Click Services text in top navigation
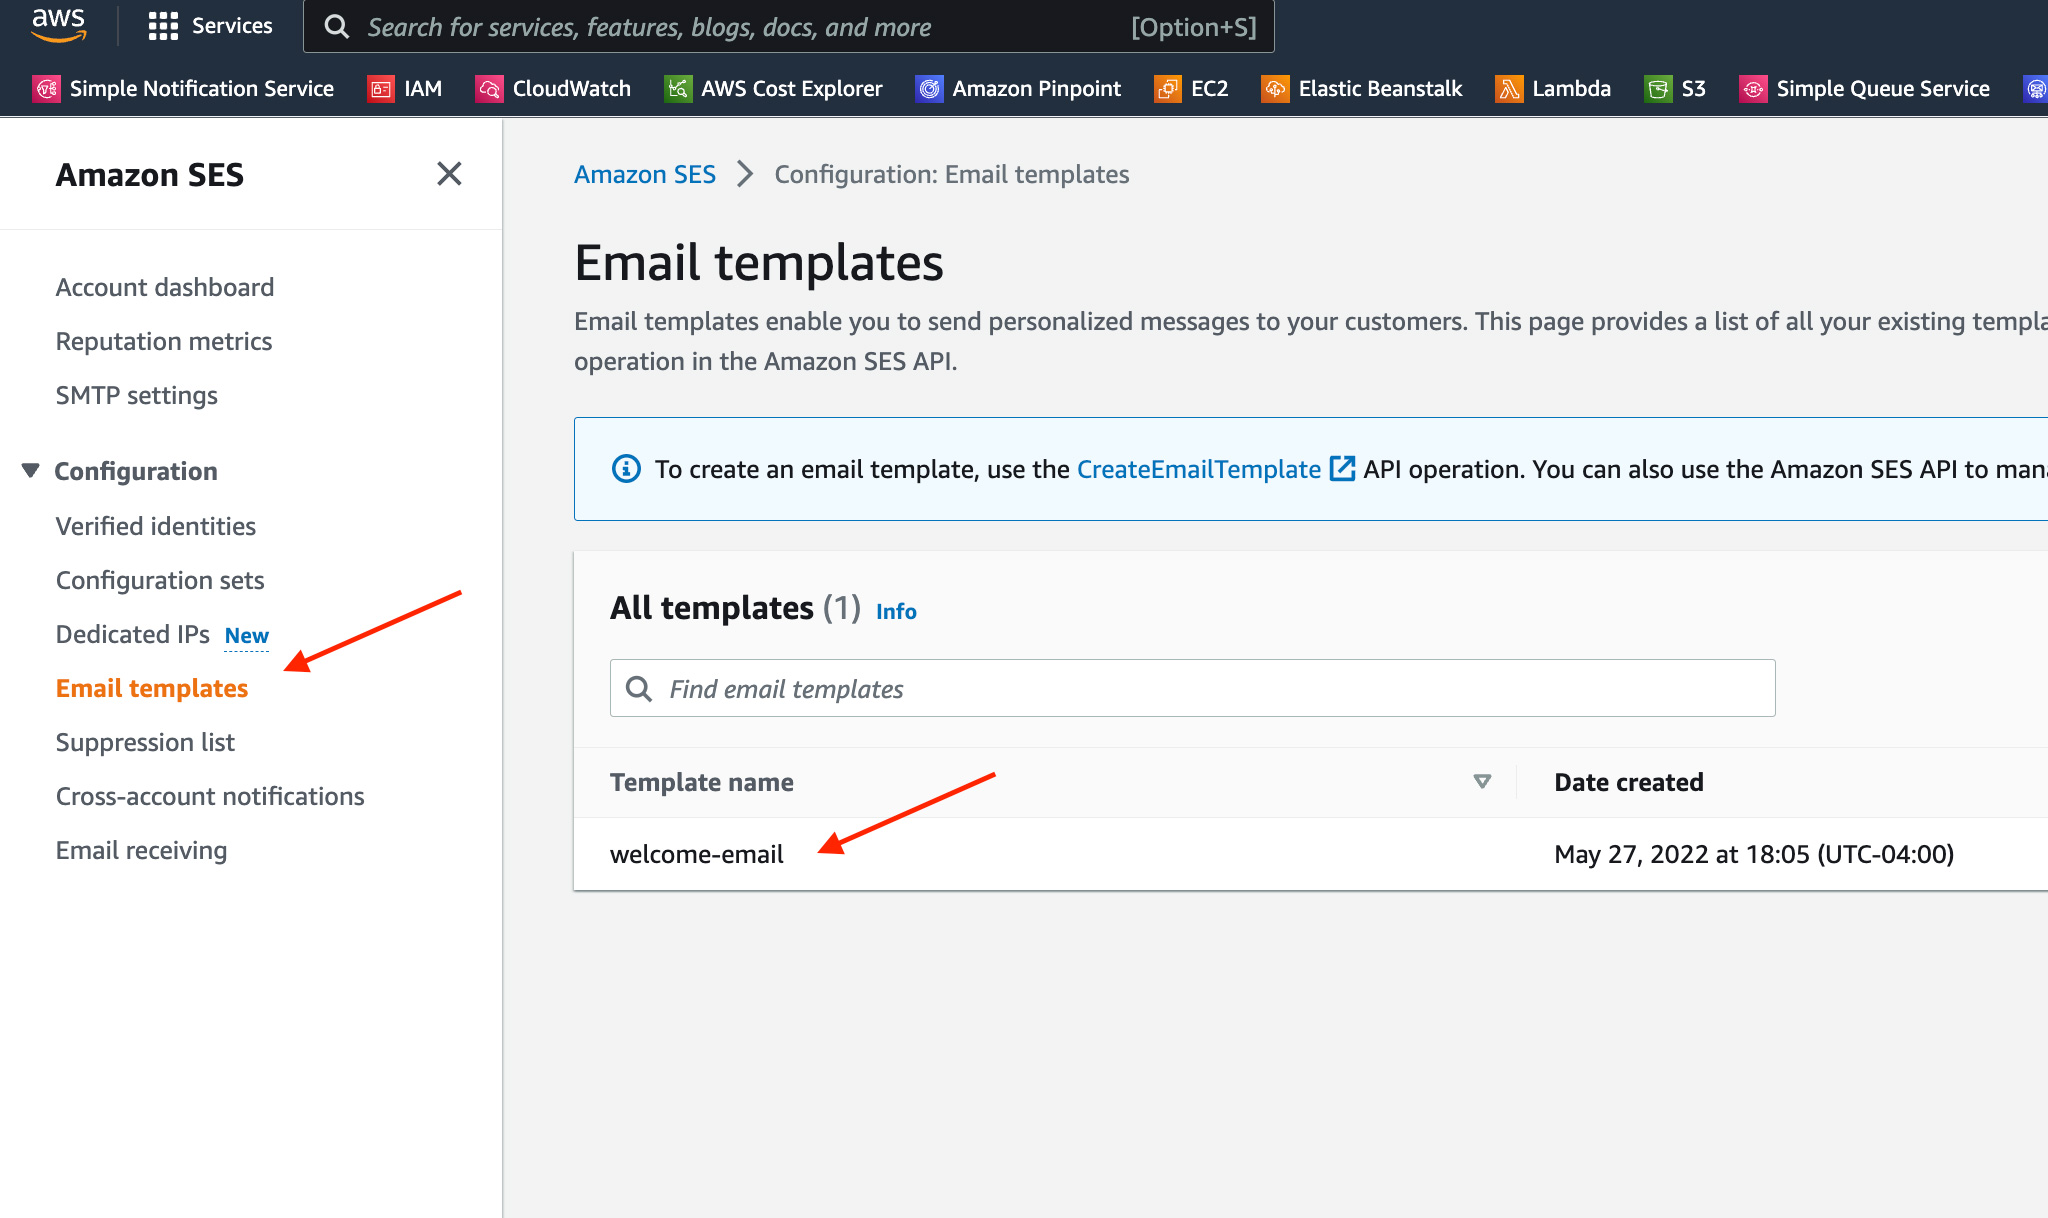 232,26
